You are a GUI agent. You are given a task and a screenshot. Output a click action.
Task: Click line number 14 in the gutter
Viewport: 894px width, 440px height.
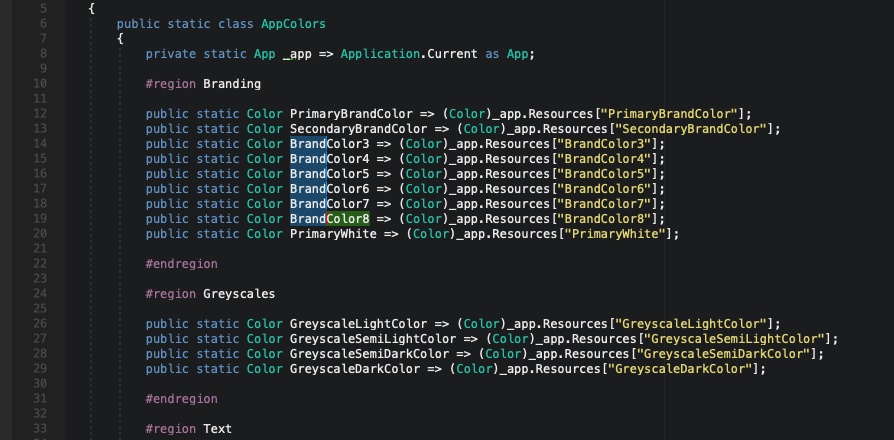40,144
